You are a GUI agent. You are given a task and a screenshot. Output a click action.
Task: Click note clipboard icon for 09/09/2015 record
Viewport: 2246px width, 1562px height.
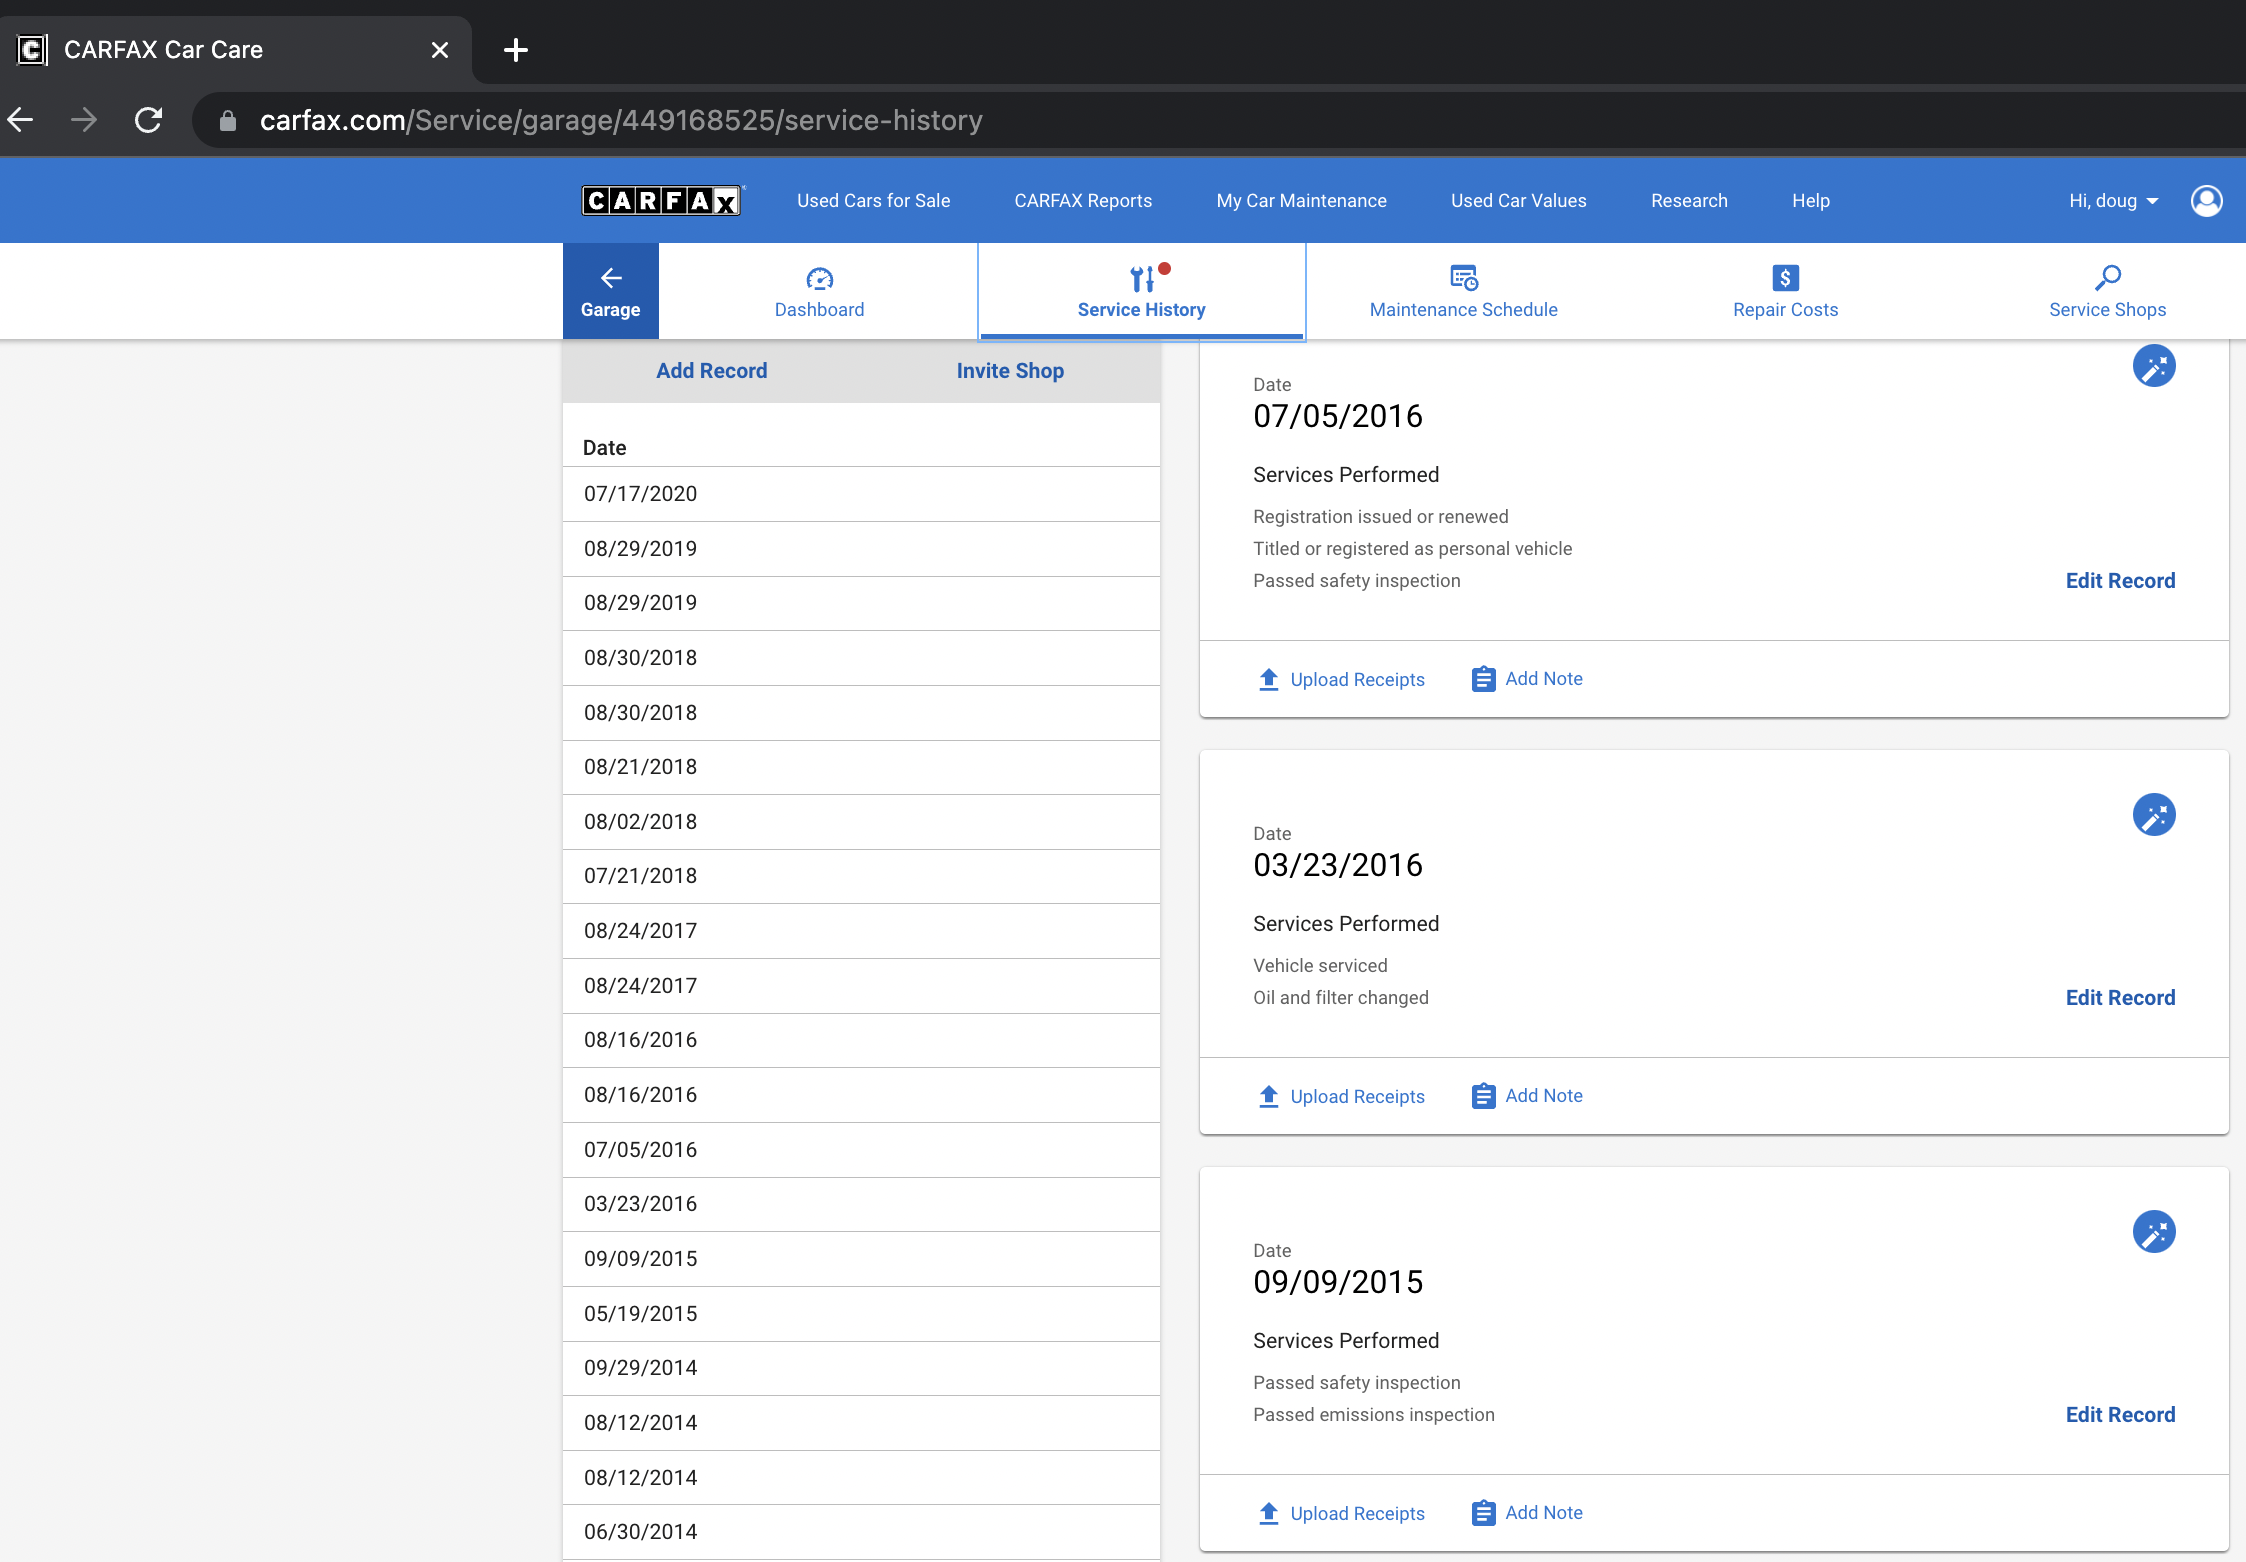tap(1484, 1513)
